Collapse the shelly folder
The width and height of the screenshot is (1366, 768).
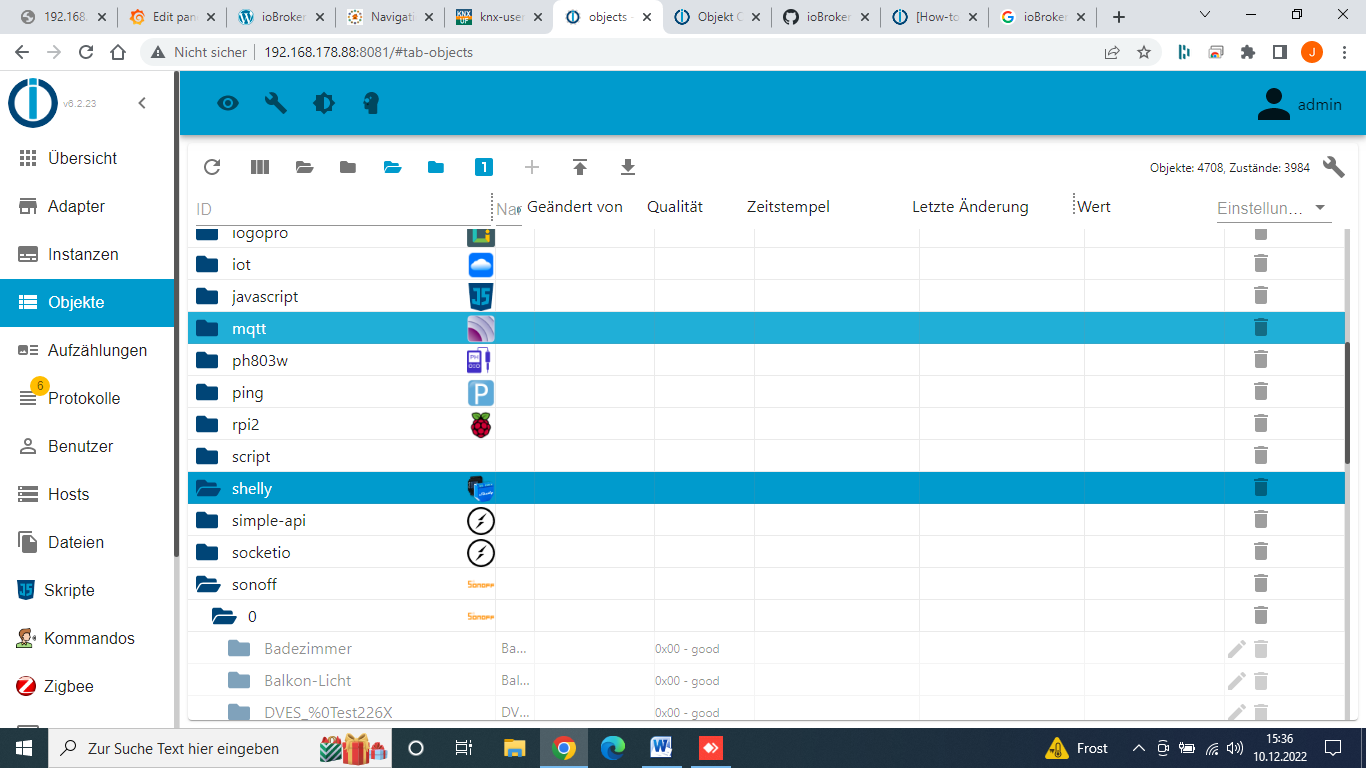[207, 488]
